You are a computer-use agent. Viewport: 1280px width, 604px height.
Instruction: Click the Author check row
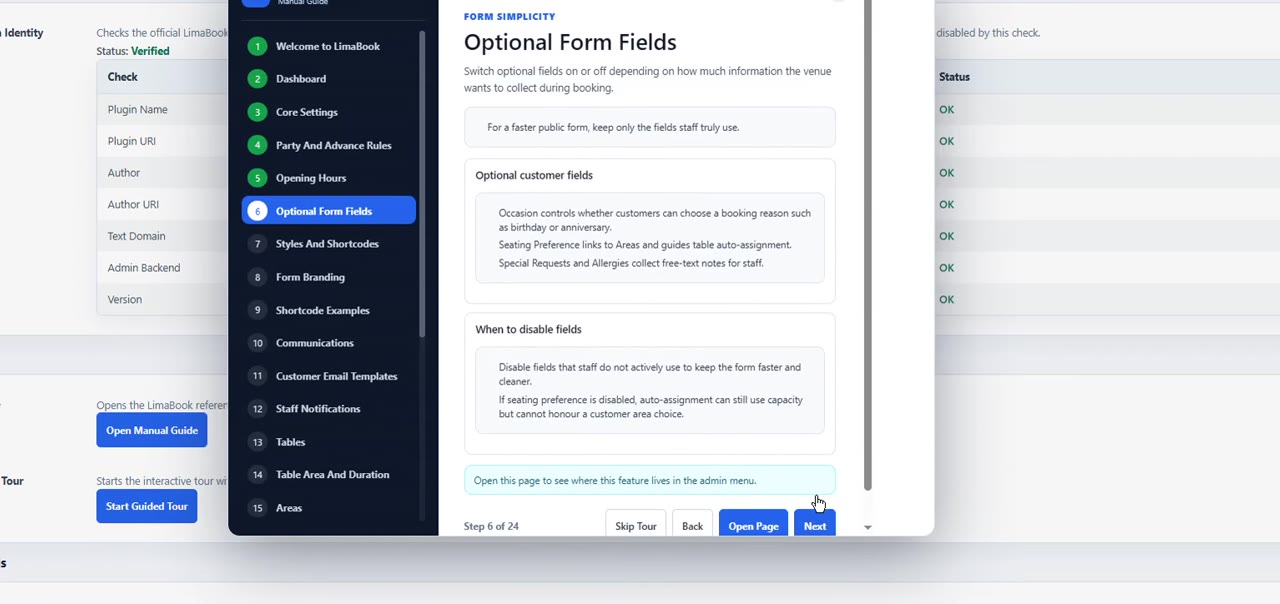[x=163, y=173]
